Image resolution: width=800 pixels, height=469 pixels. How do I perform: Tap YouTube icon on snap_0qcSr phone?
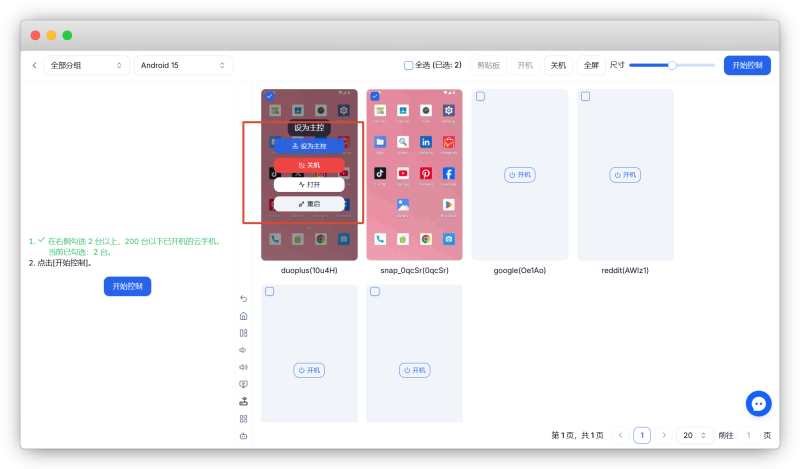[x=403, y=174]
